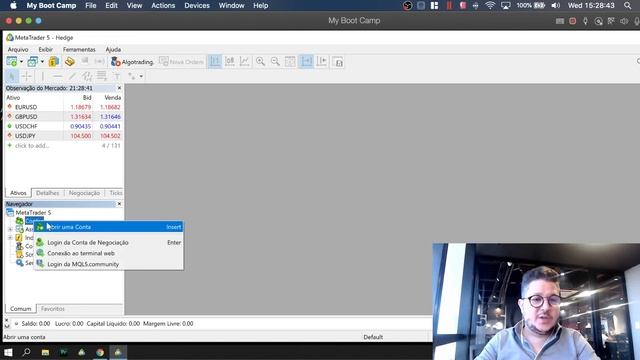
Task: Click the zoom out magnifier icon
Action: click(x=275, y=62)
